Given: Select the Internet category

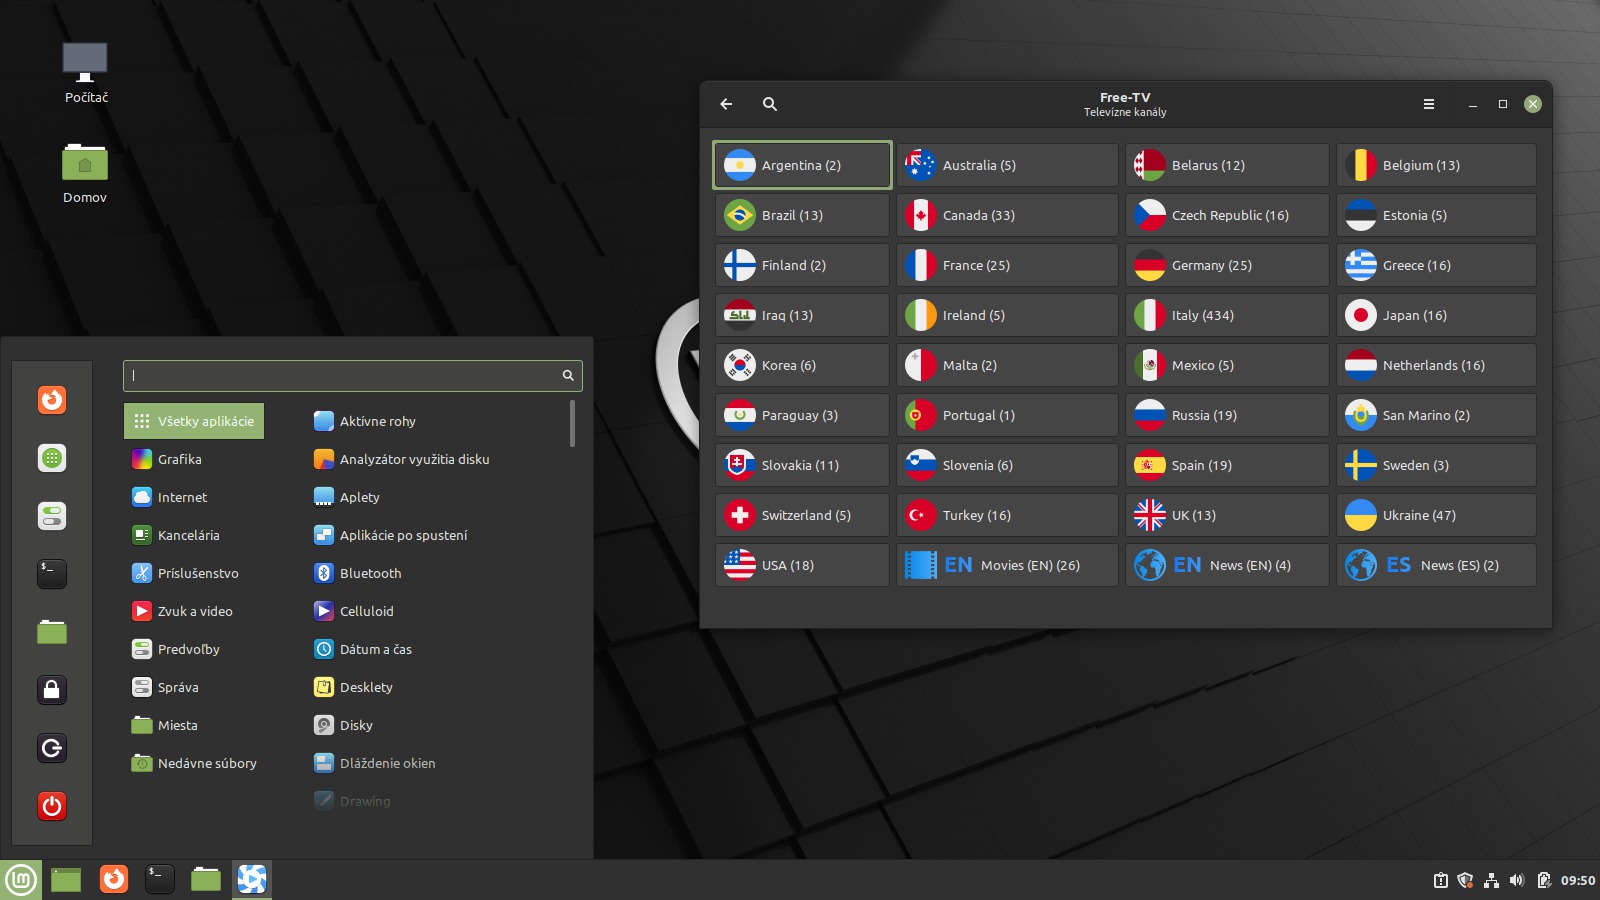Looking at the screenshot, I should point(194,497).
